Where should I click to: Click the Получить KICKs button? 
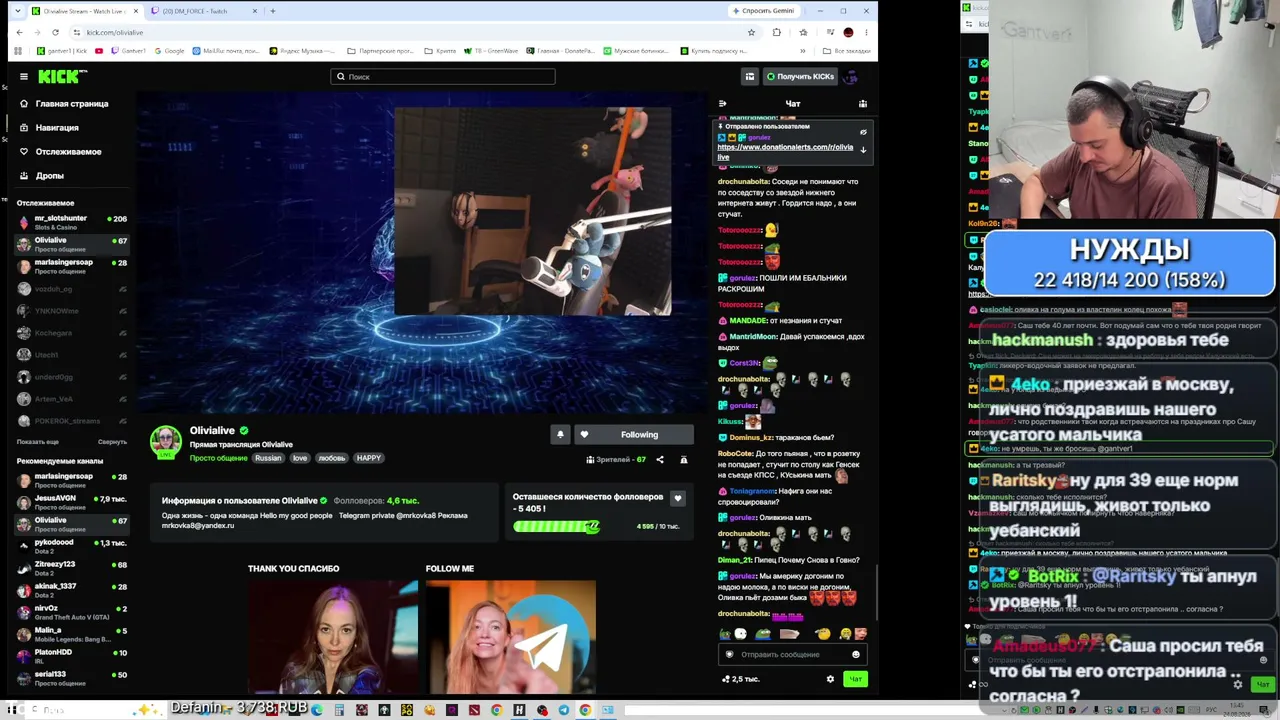click(799, 76)
